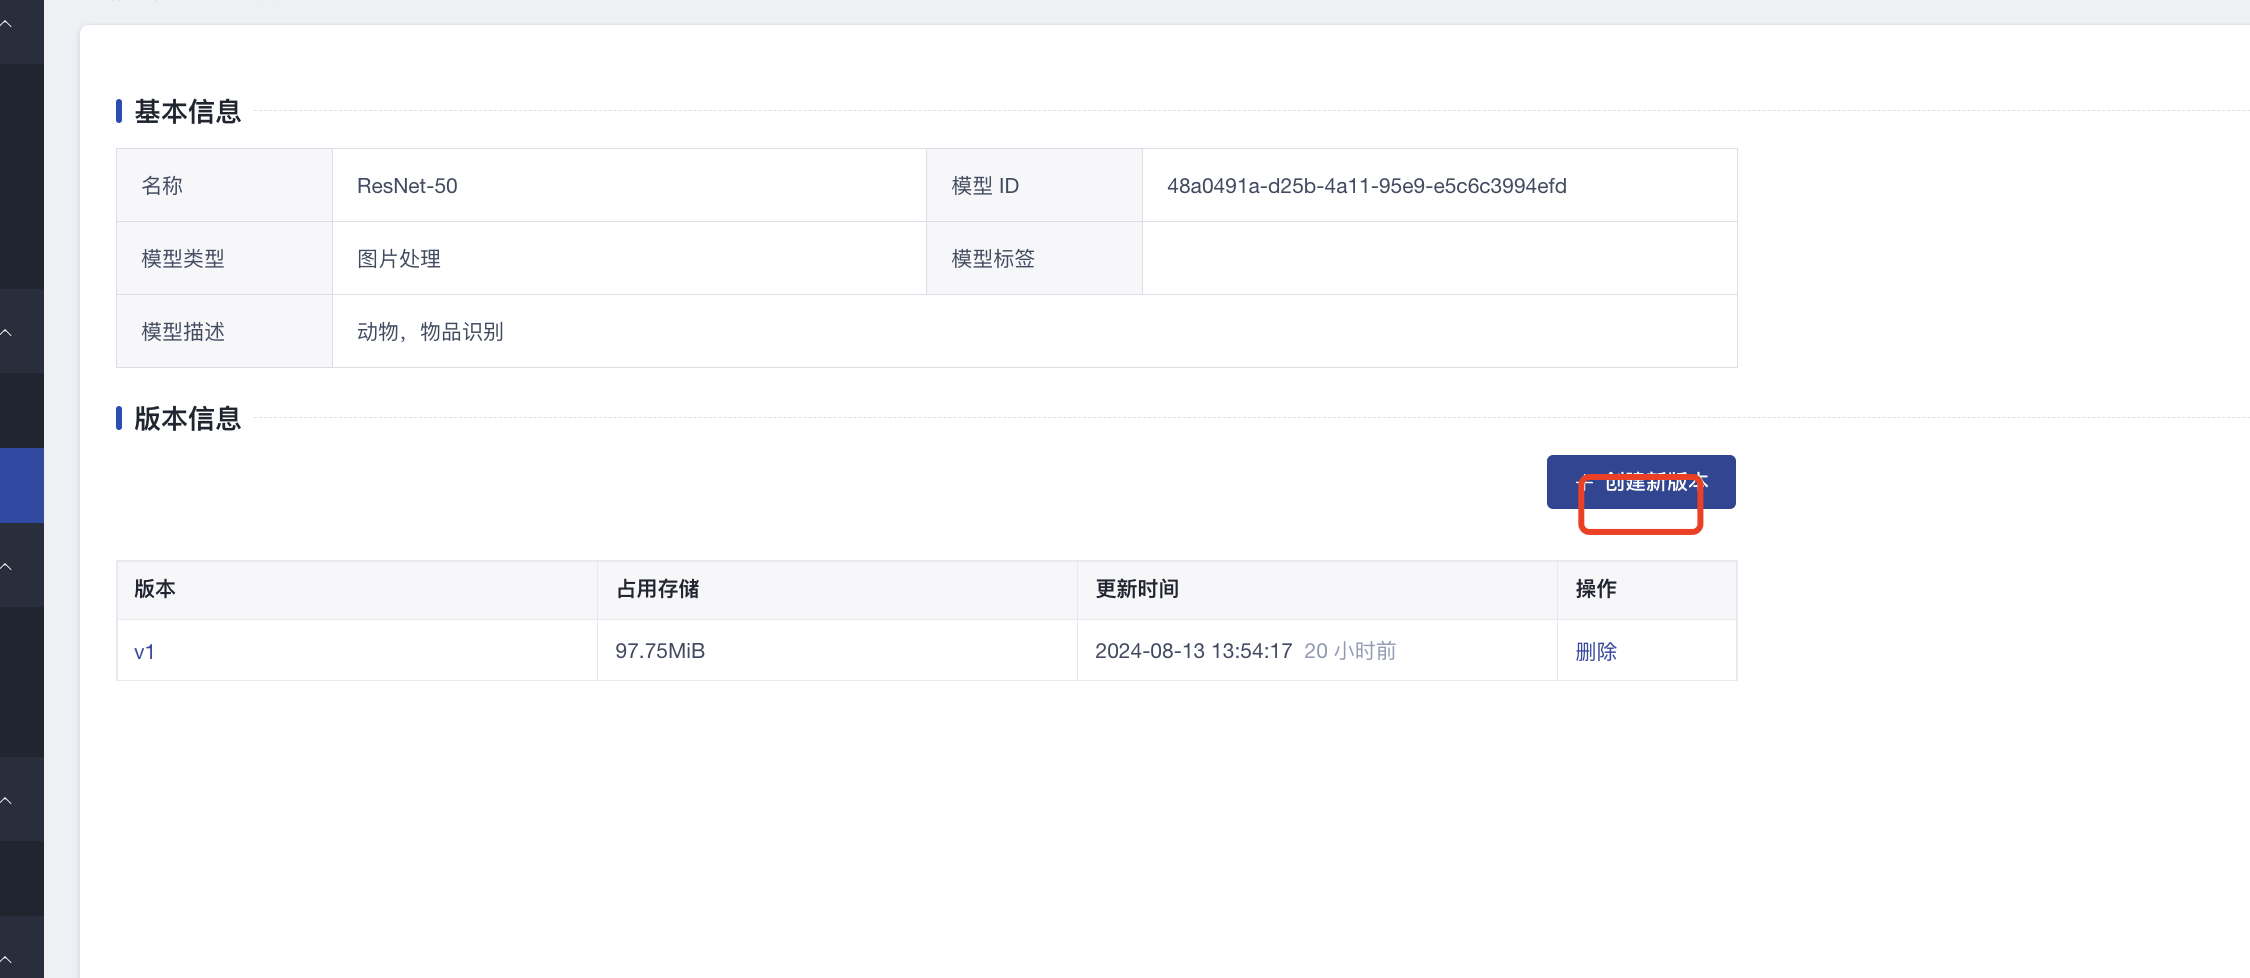This screenshot has height=978, width=2250.
Task: Collapse the topmost sidebar chevron
Action: [7, 24]
